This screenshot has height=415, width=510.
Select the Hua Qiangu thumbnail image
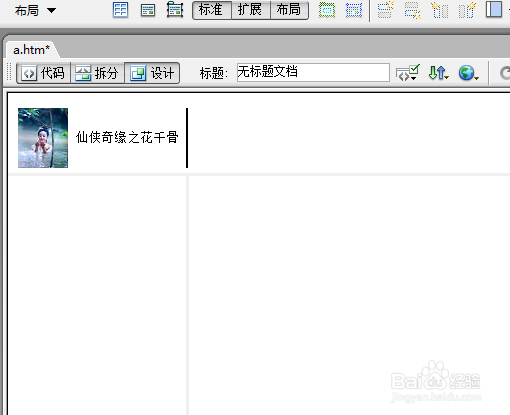point(43,138)
